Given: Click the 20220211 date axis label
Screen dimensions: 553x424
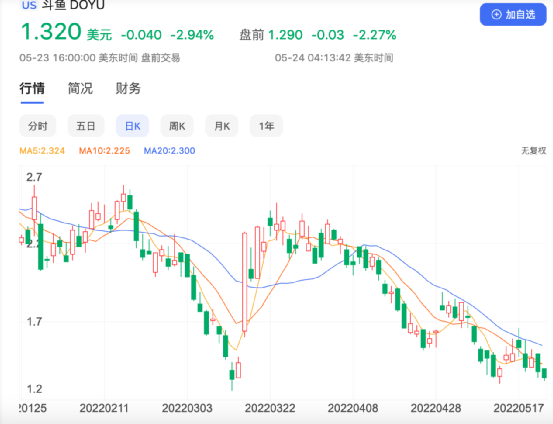Looking at the screenshot, I should tap(104, 408).
